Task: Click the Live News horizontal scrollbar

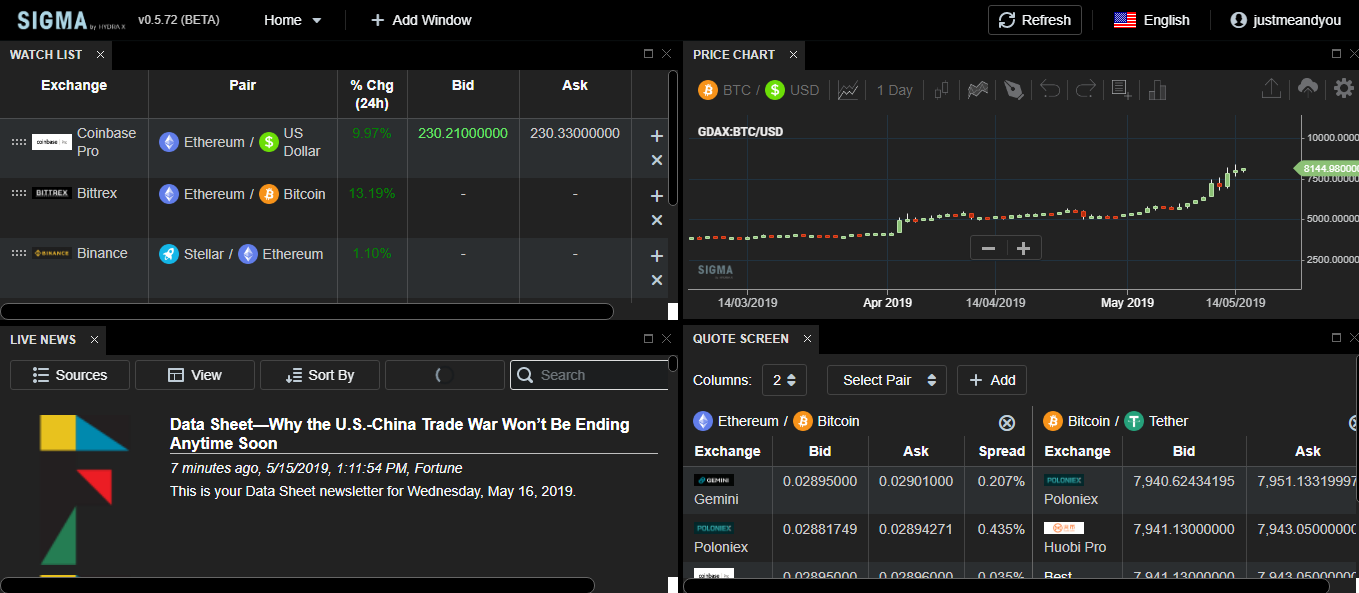Action: (297, 585)
